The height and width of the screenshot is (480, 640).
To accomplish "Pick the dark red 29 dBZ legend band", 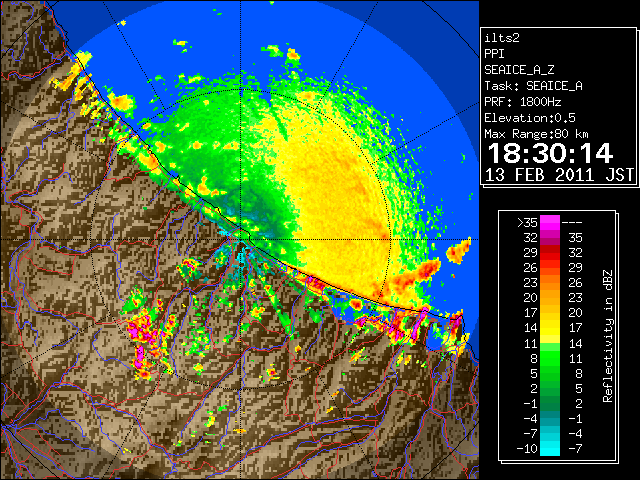I will coord(550,252).
